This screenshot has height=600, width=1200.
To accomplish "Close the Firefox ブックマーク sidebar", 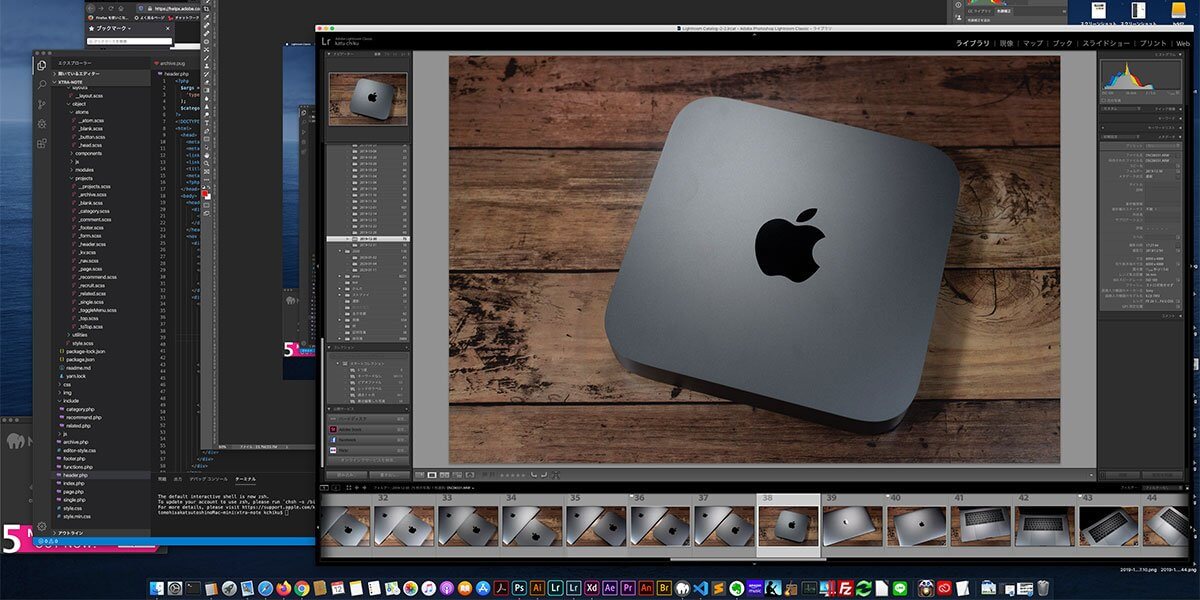I will click(167, 29).
